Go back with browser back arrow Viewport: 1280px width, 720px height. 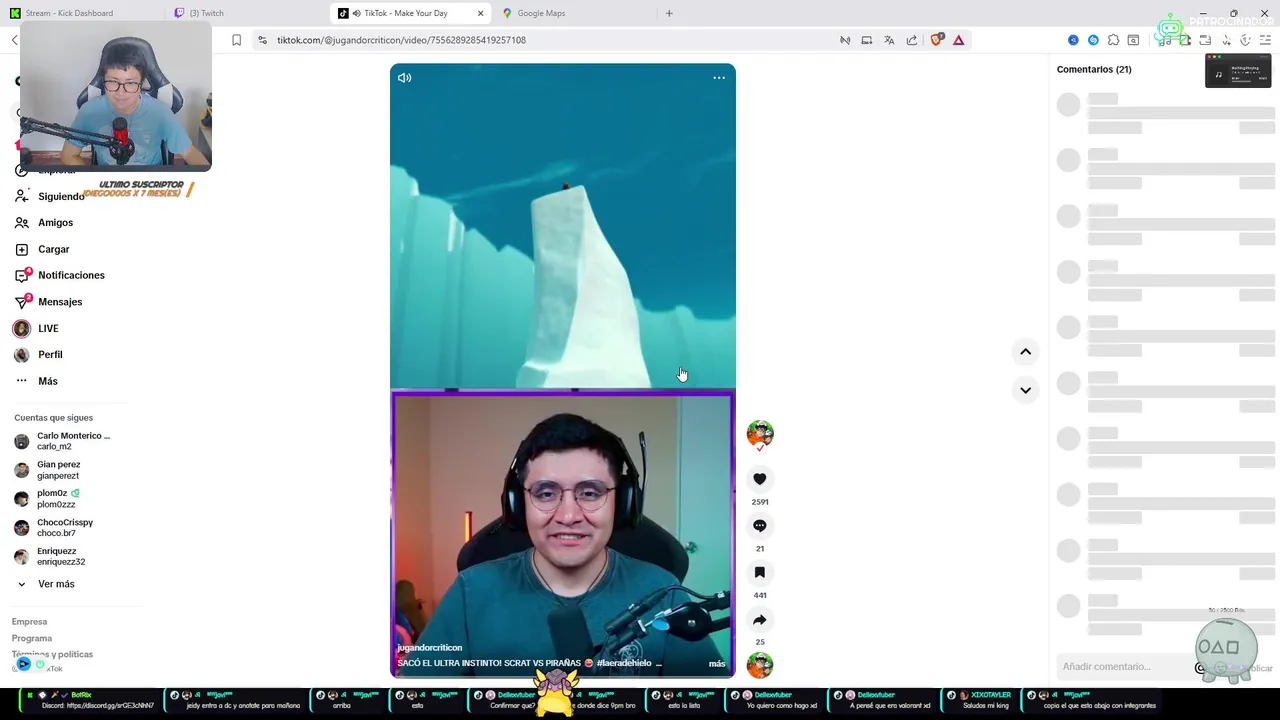click(14, 40)
